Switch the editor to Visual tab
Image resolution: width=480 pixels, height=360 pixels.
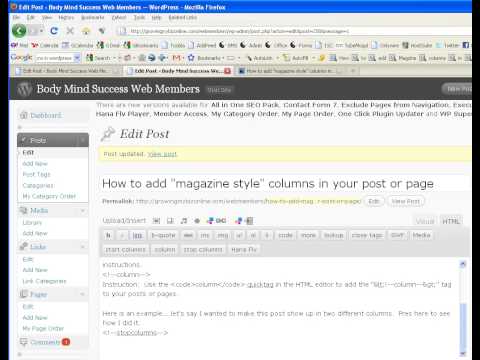(x=425, y=221)
